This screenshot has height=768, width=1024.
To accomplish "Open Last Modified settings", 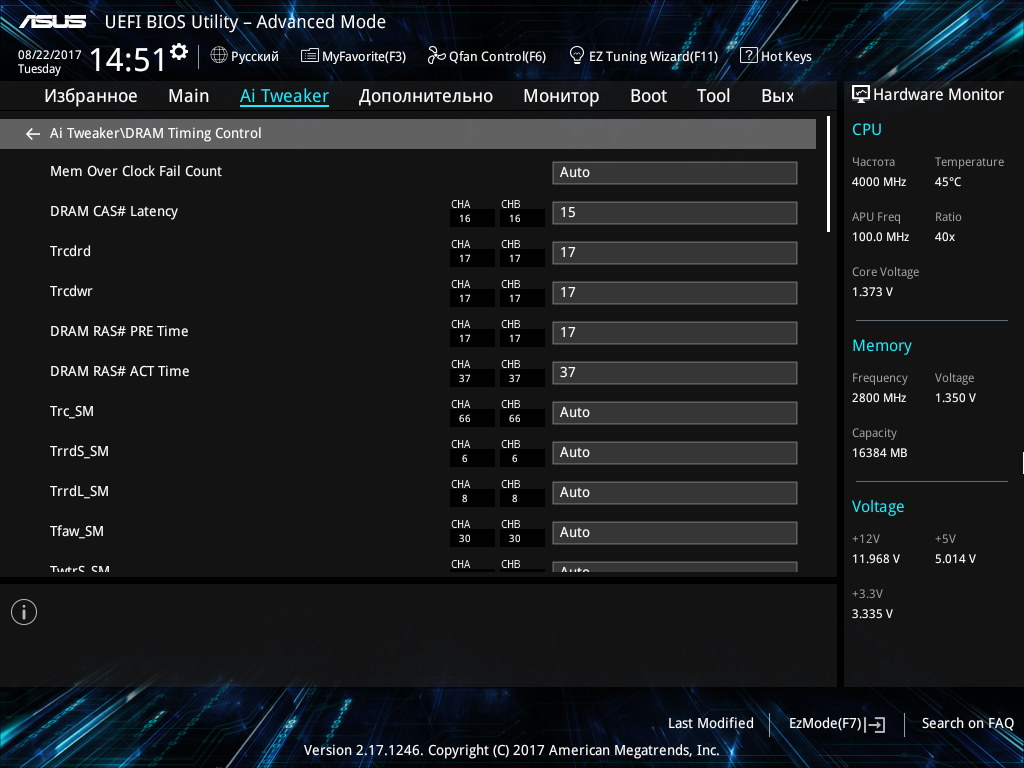I will [711, 723].
